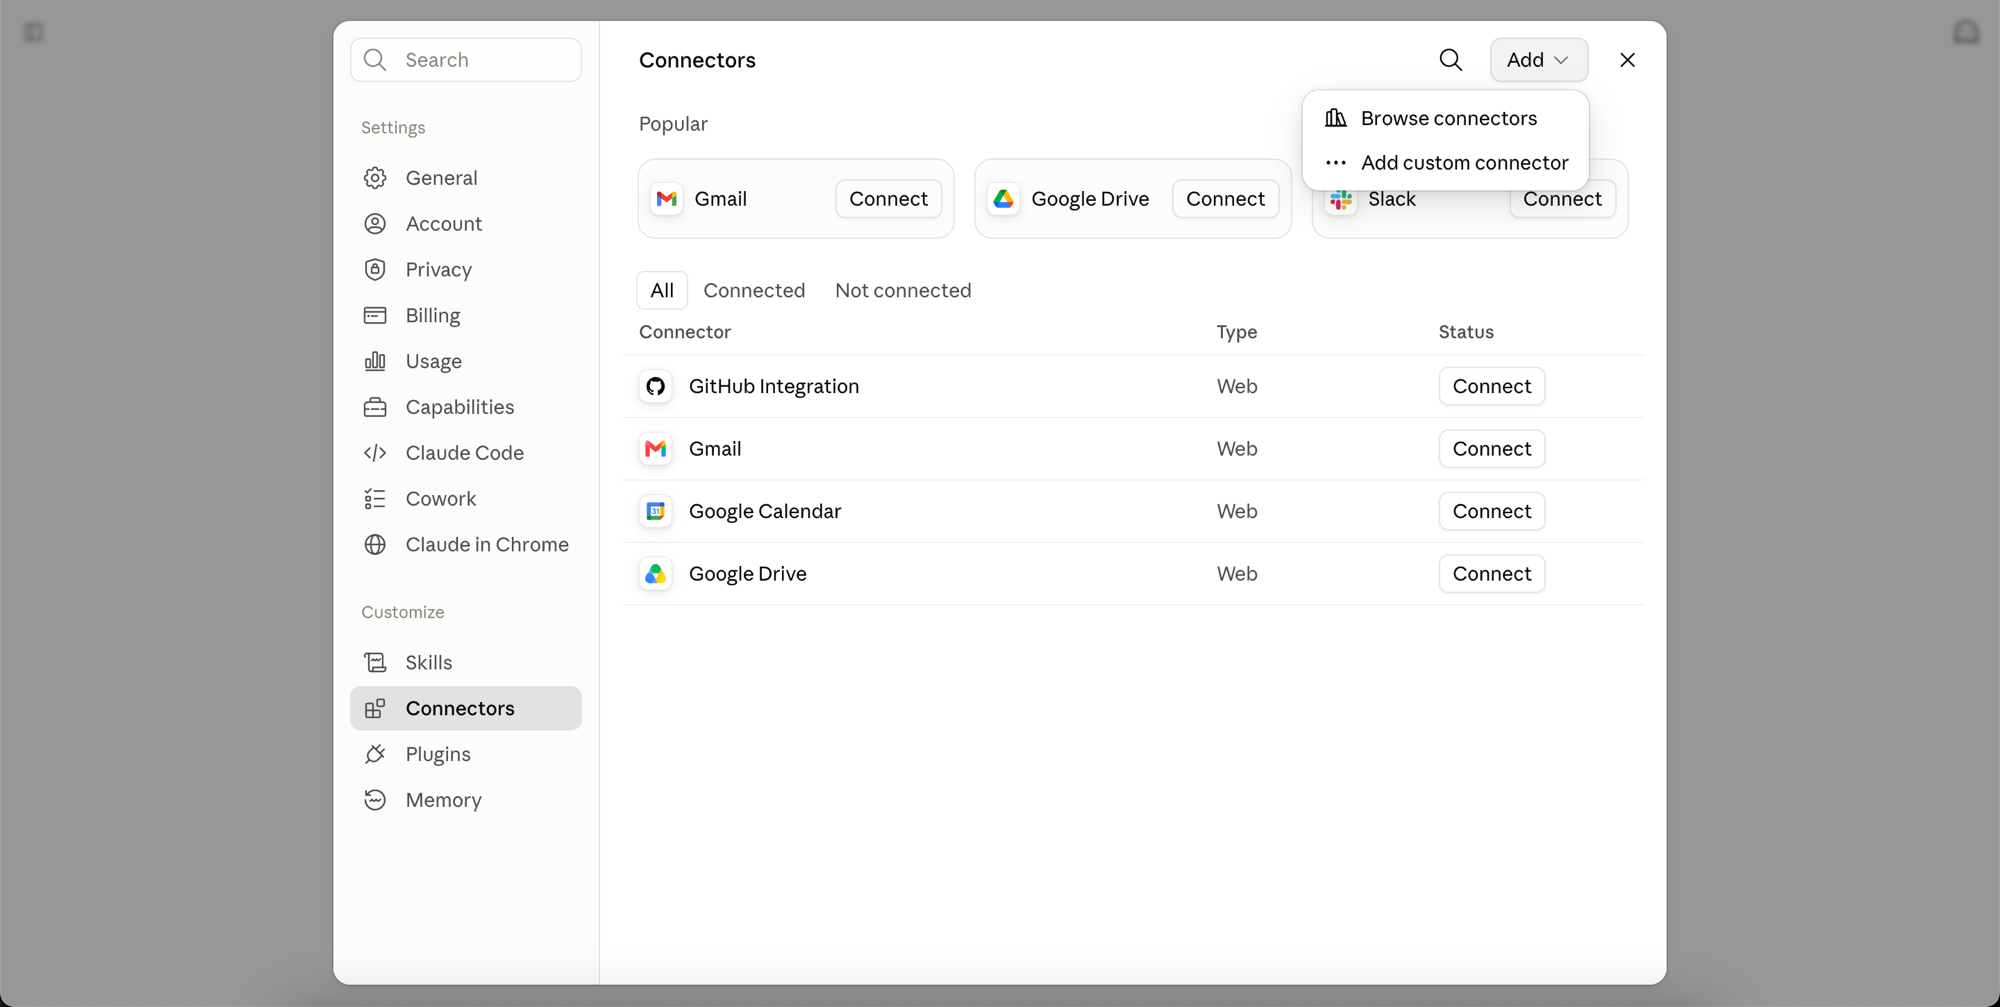Viewport: 2000px width, 1007px height.
Task: Click the Capabilities briefcase icon
Action: pyautogui.click(x=375, y=407)
